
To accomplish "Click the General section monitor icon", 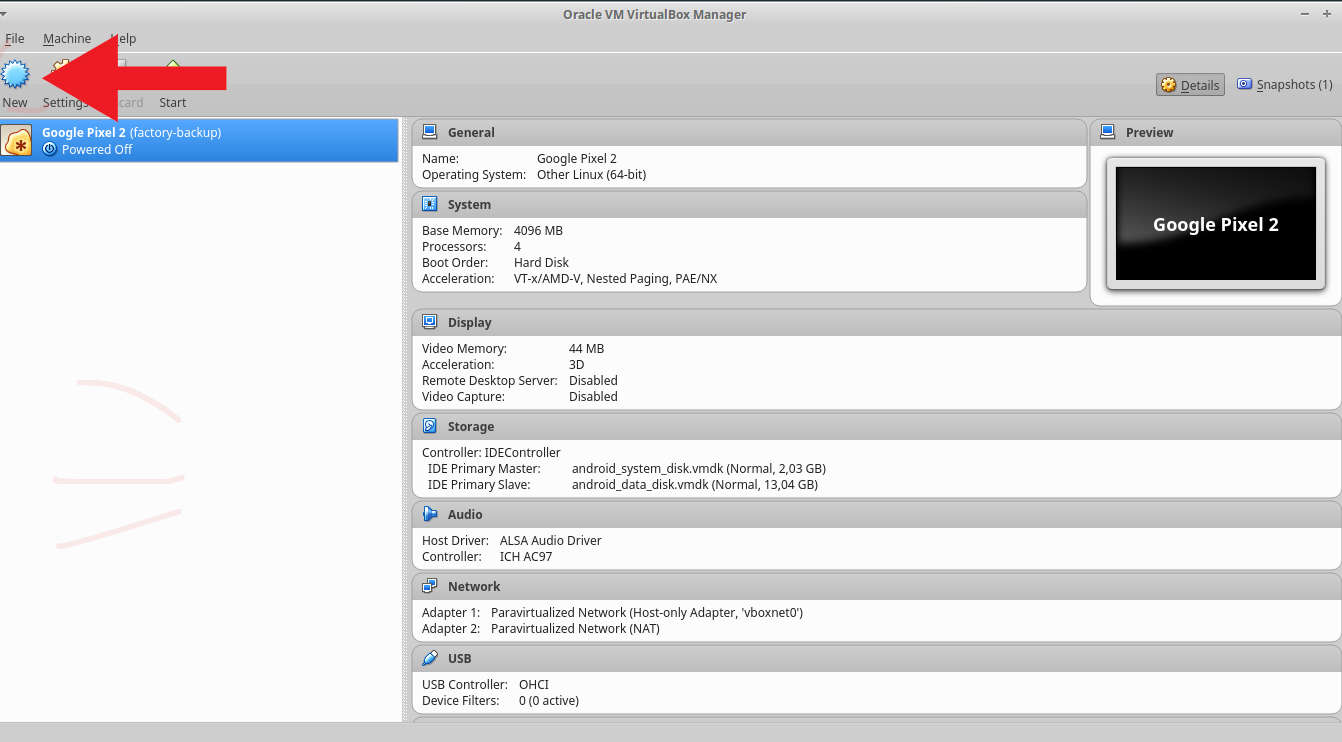I will pos(430,132).
